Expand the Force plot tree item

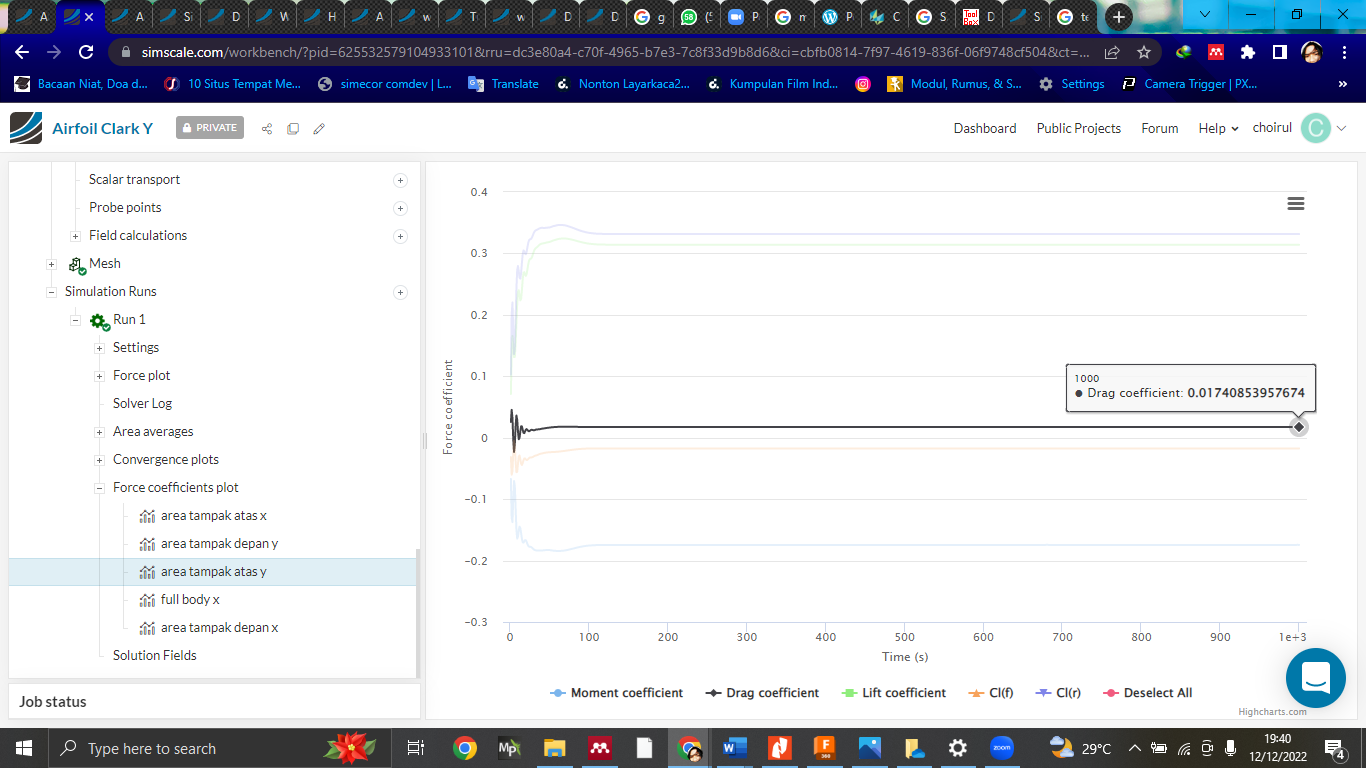tap(99, 375)
